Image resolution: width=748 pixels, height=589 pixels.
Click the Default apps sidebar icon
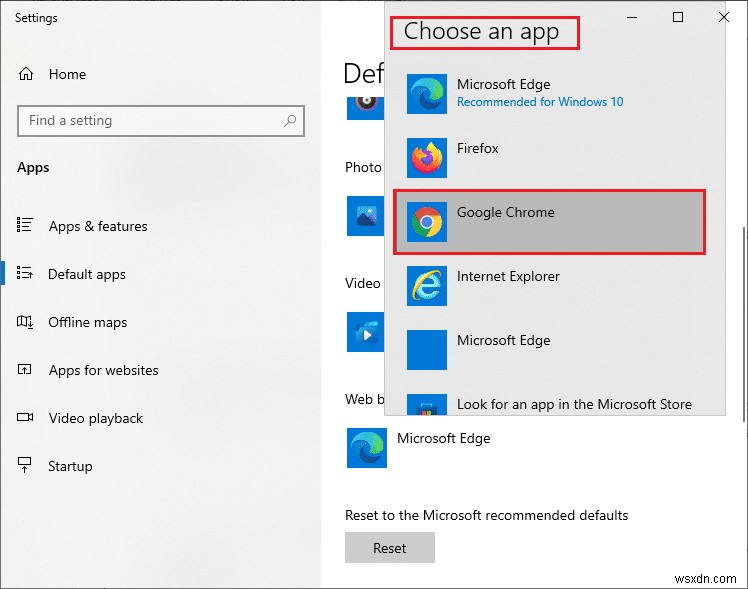(x=25, y=273)
